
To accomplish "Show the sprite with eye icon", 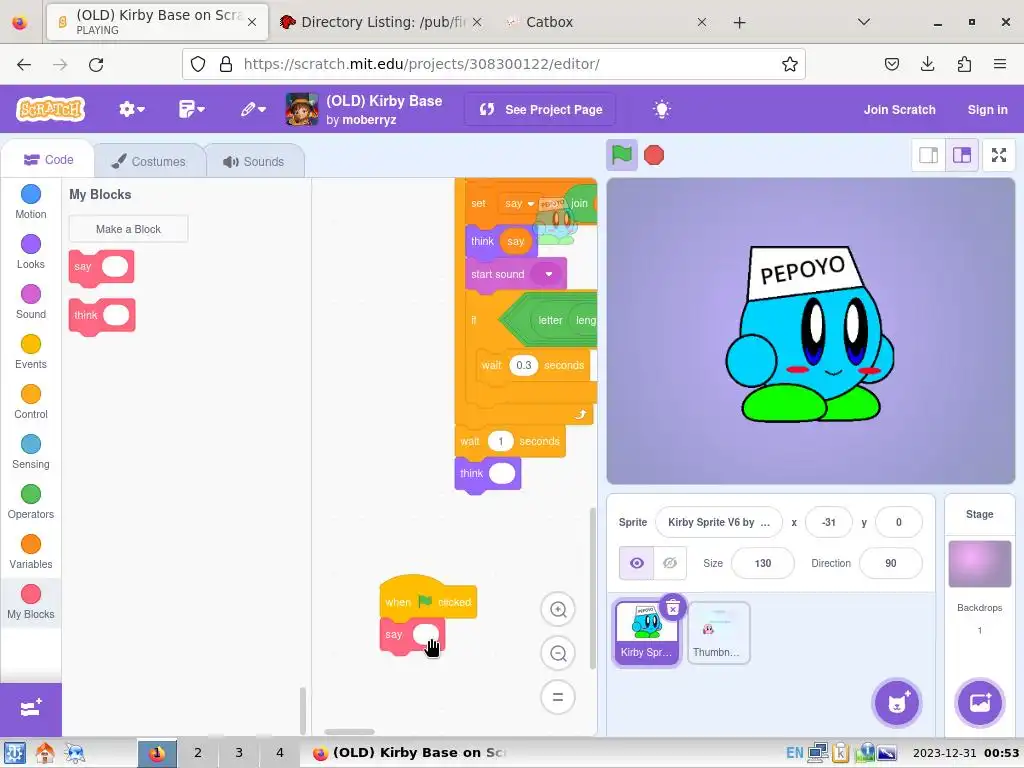I will point(636,563).
